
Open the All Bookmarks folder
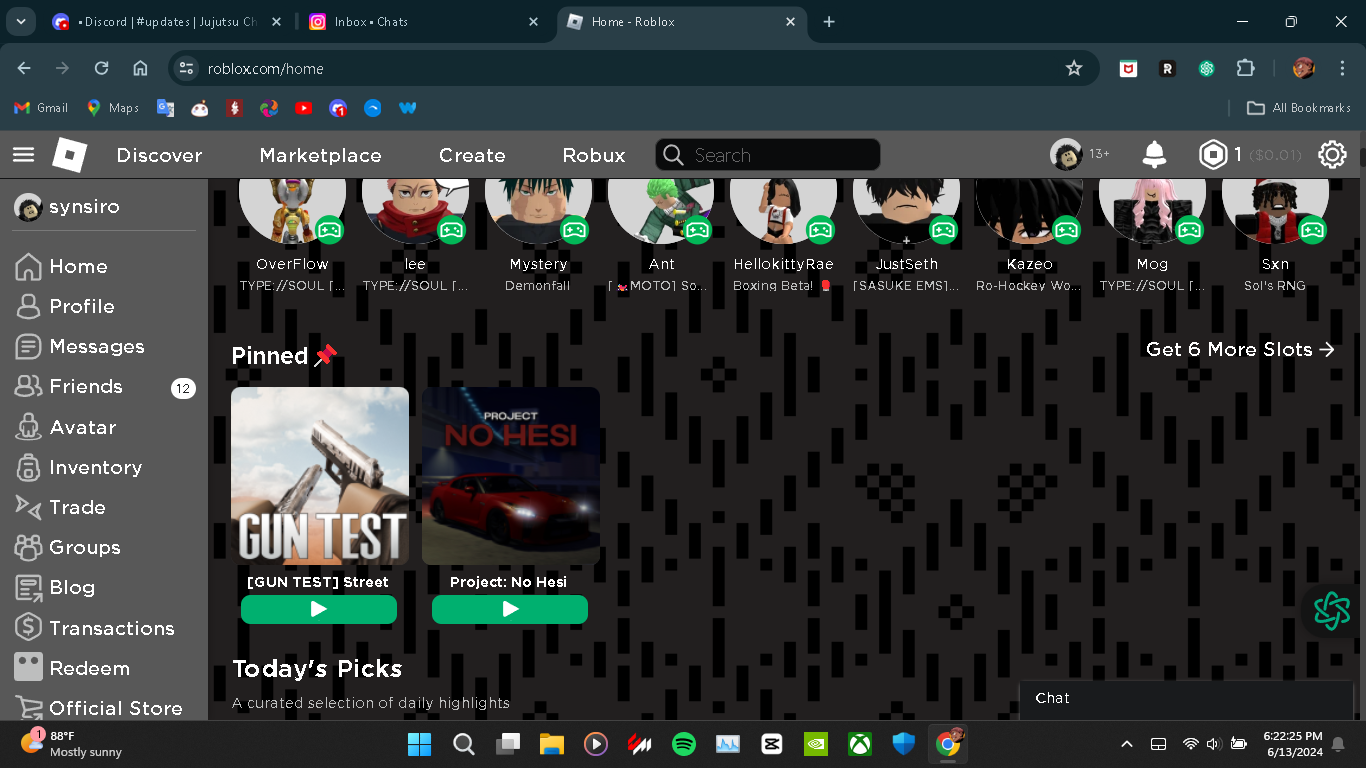(x=1299, y=108)
